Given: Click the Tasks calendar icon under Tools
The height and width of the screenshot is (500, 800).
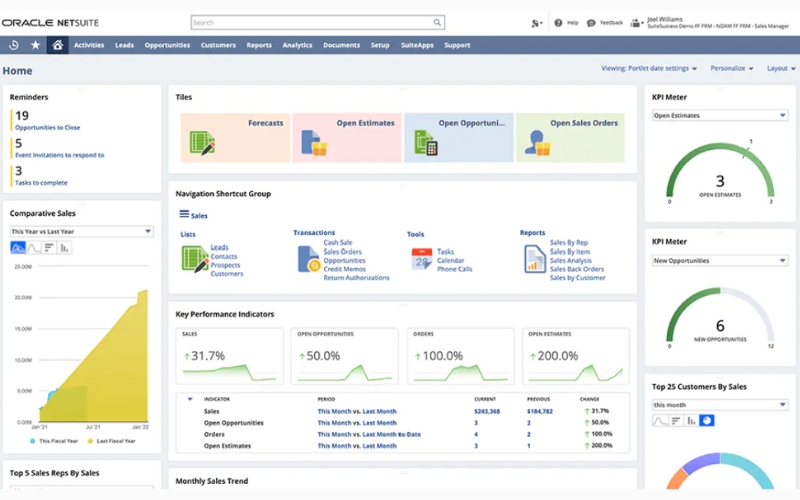Looking at the screenshot, I should (421, 259).
